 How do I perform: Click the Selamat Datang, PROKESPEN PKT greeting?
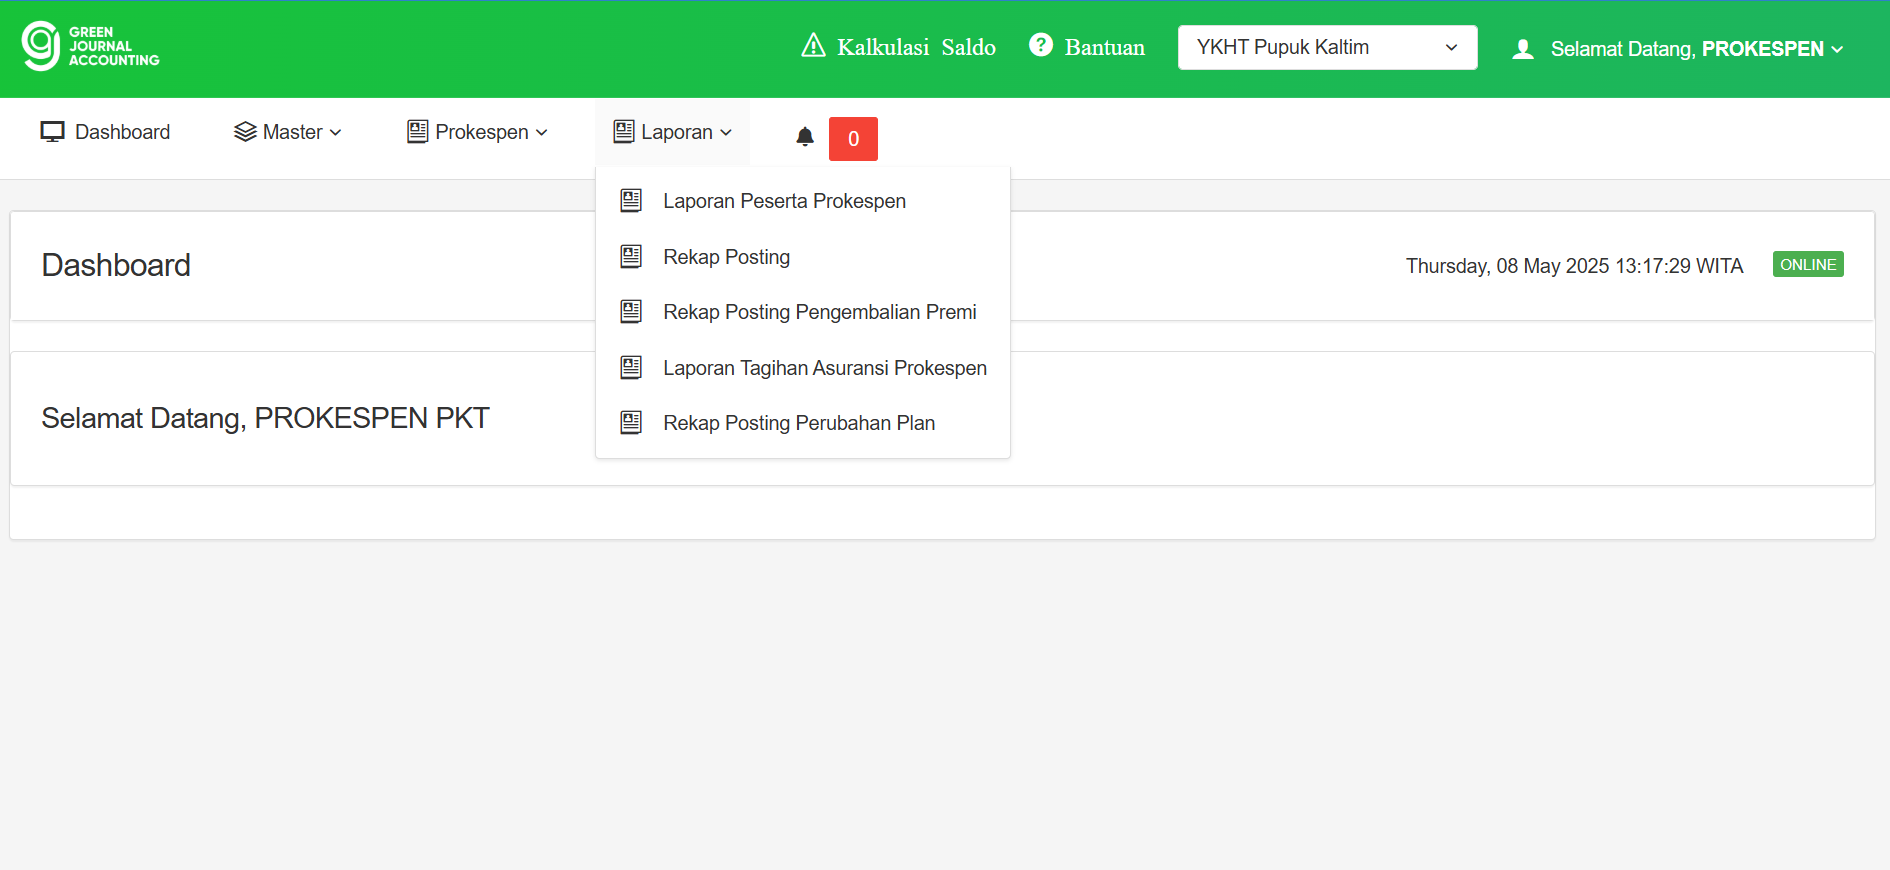(x=265, y=418)
